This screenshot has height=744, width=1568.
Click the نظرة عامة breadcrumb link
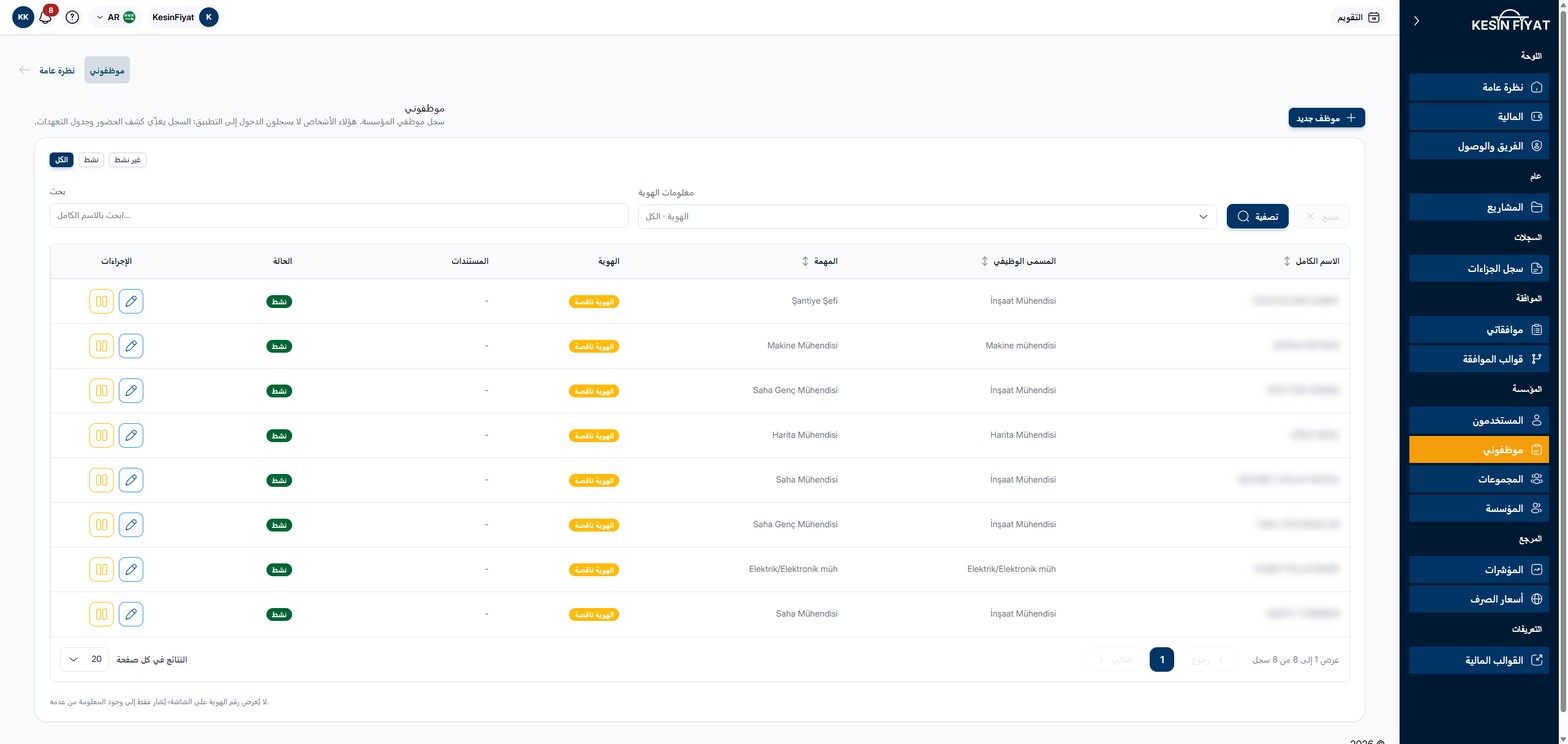57,70
